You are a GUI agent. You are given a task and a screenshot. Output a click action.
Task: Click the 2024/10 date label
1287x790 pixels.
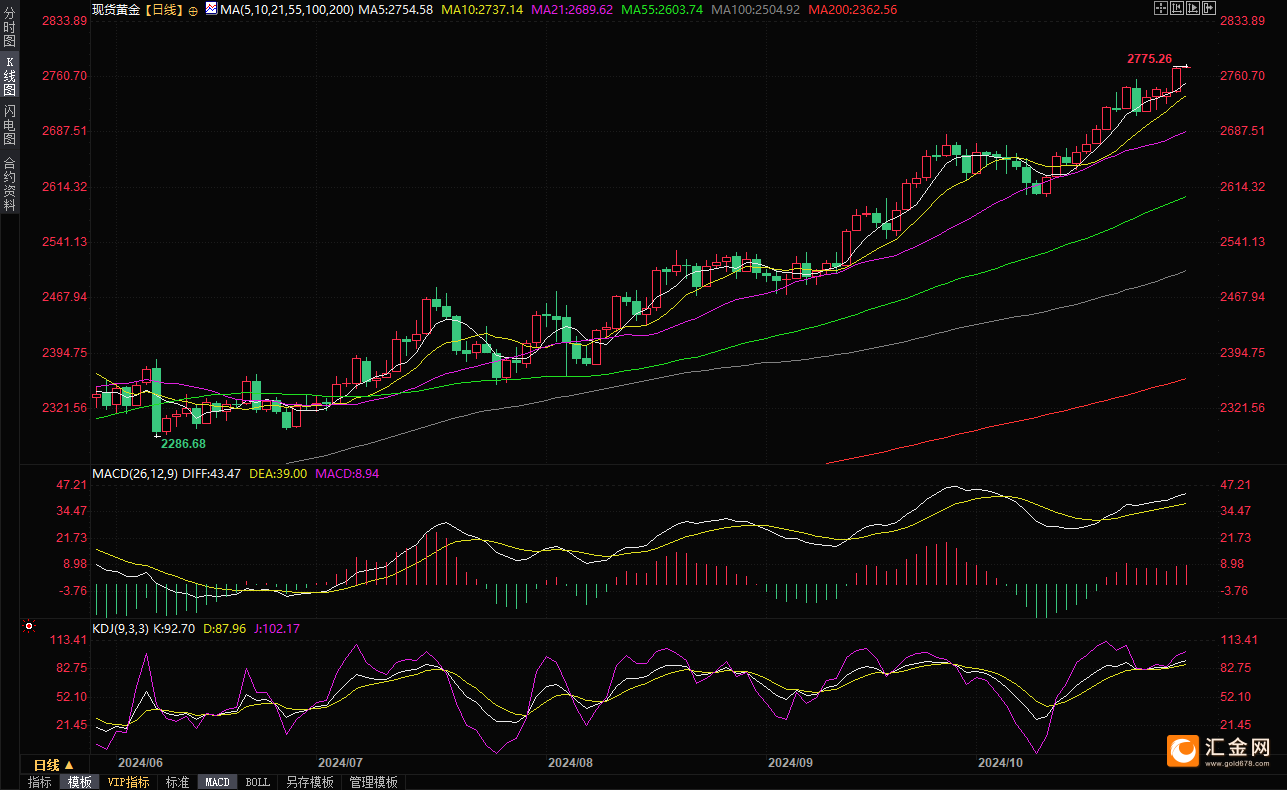1001,762
